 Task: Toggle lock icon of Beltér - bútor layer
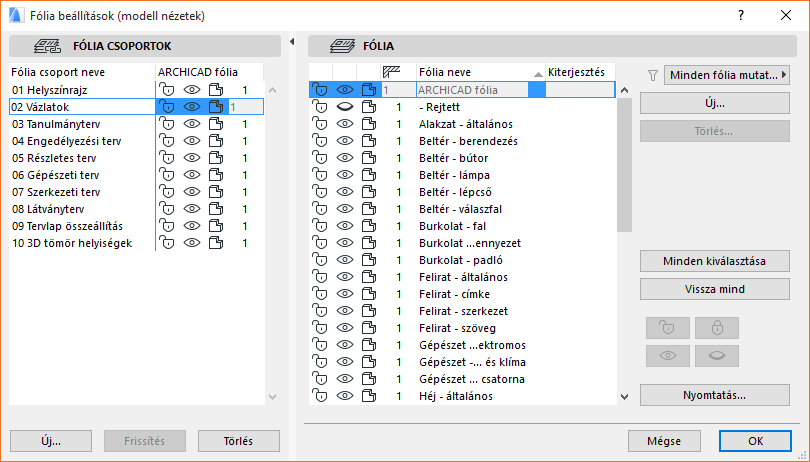pos(320,158)
